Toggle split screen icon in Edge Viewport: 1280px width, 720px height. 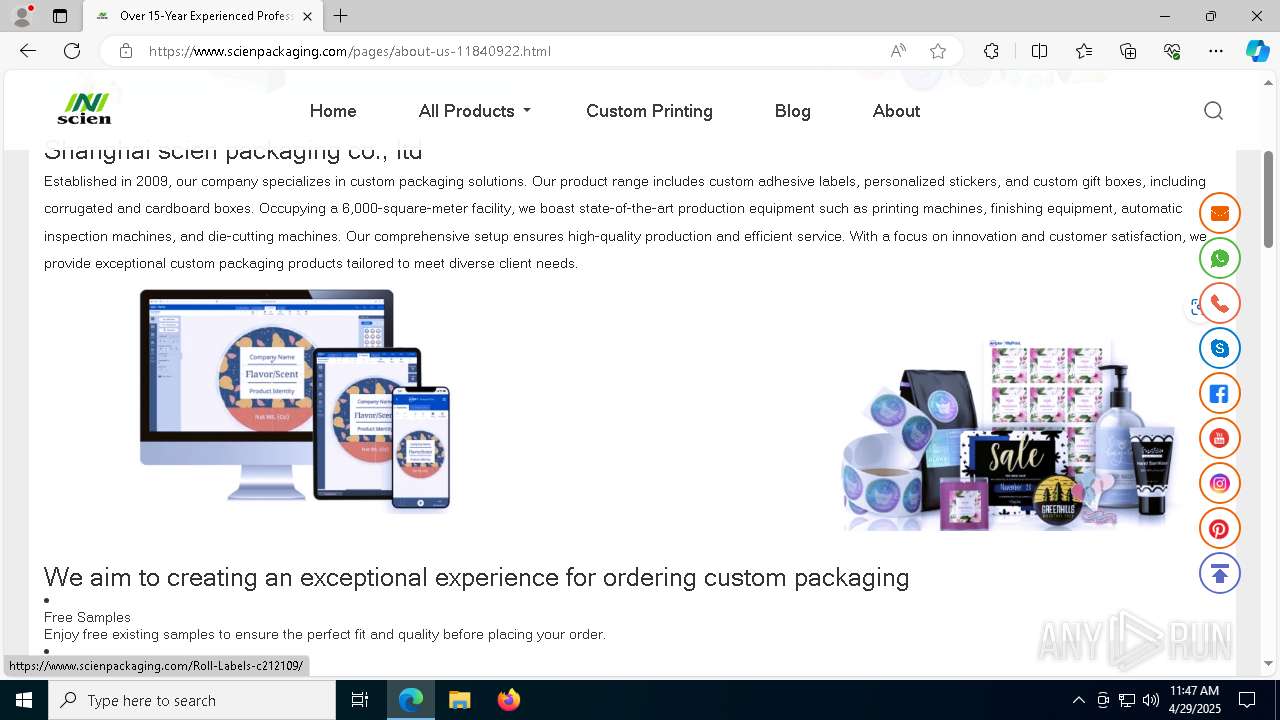pyautogui.click(x=1039, y=51)
